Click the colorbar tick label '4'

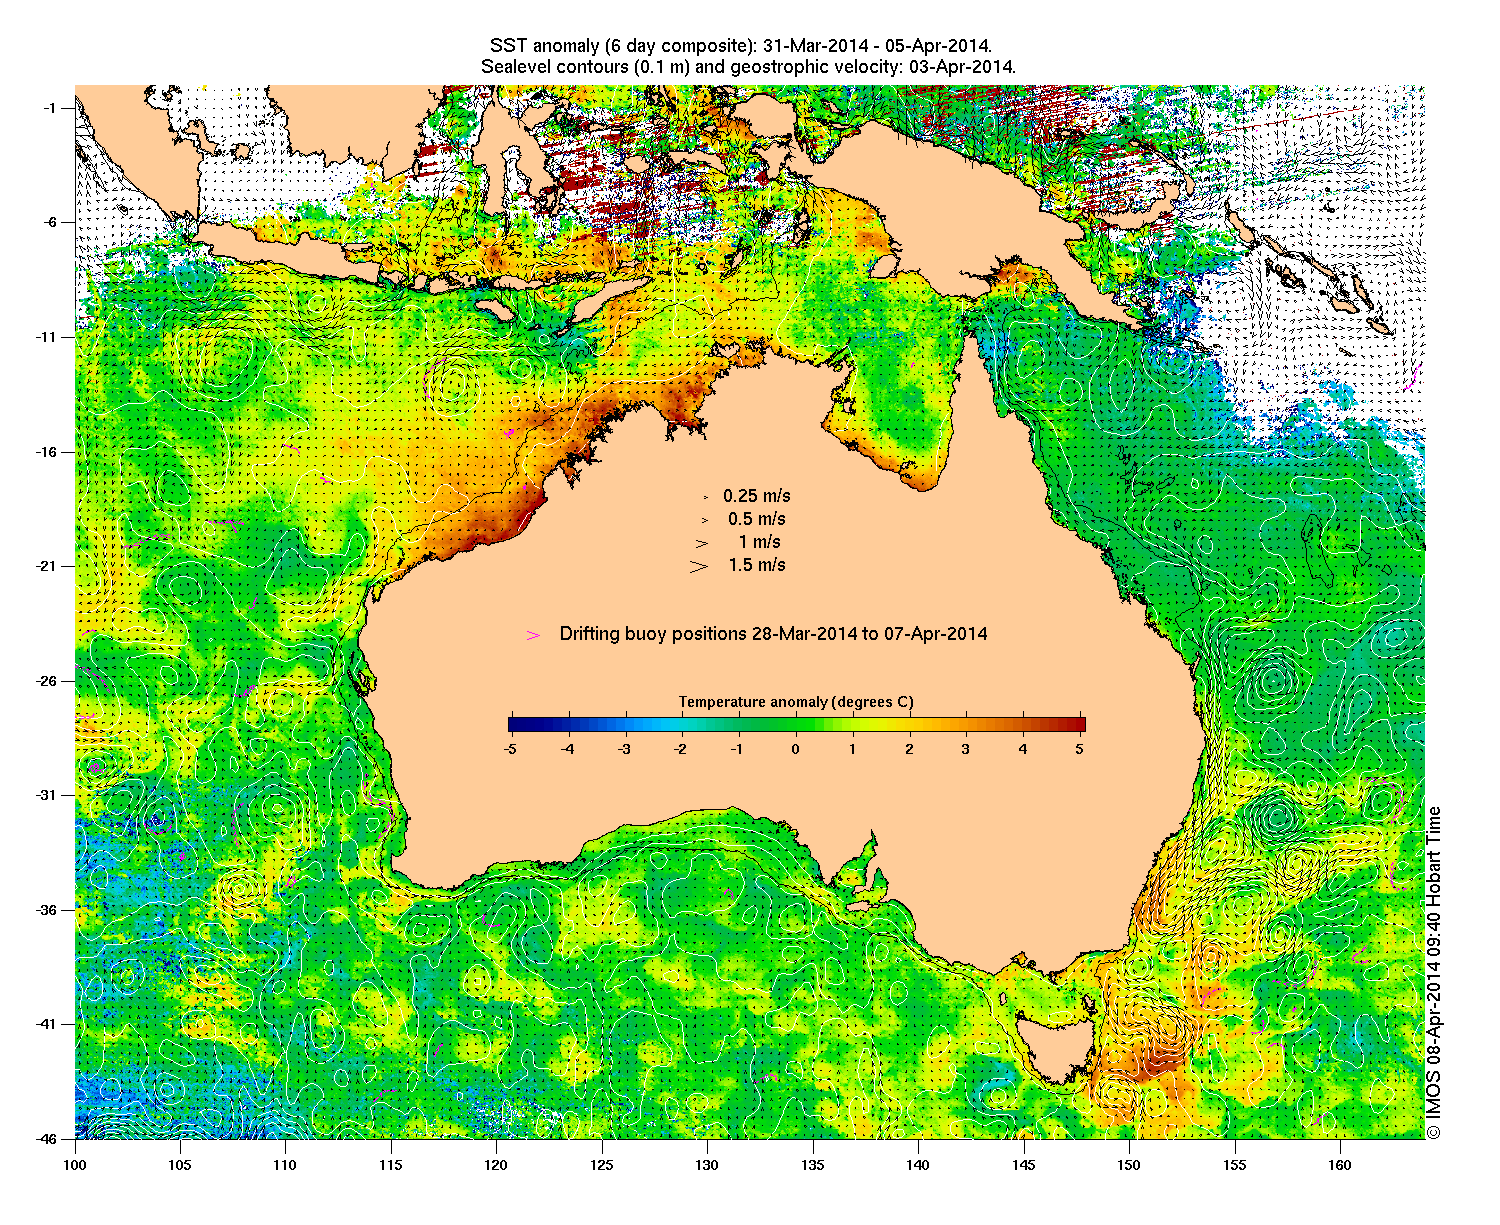tap(1023, 748)
